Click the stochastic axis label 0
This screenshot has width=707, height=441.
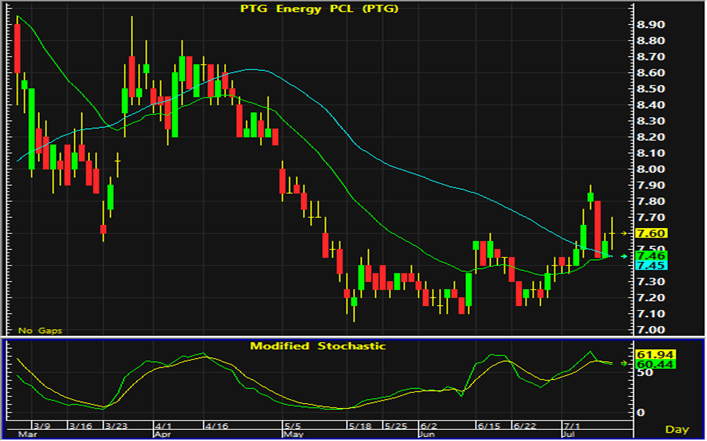(x=640, y=412)
